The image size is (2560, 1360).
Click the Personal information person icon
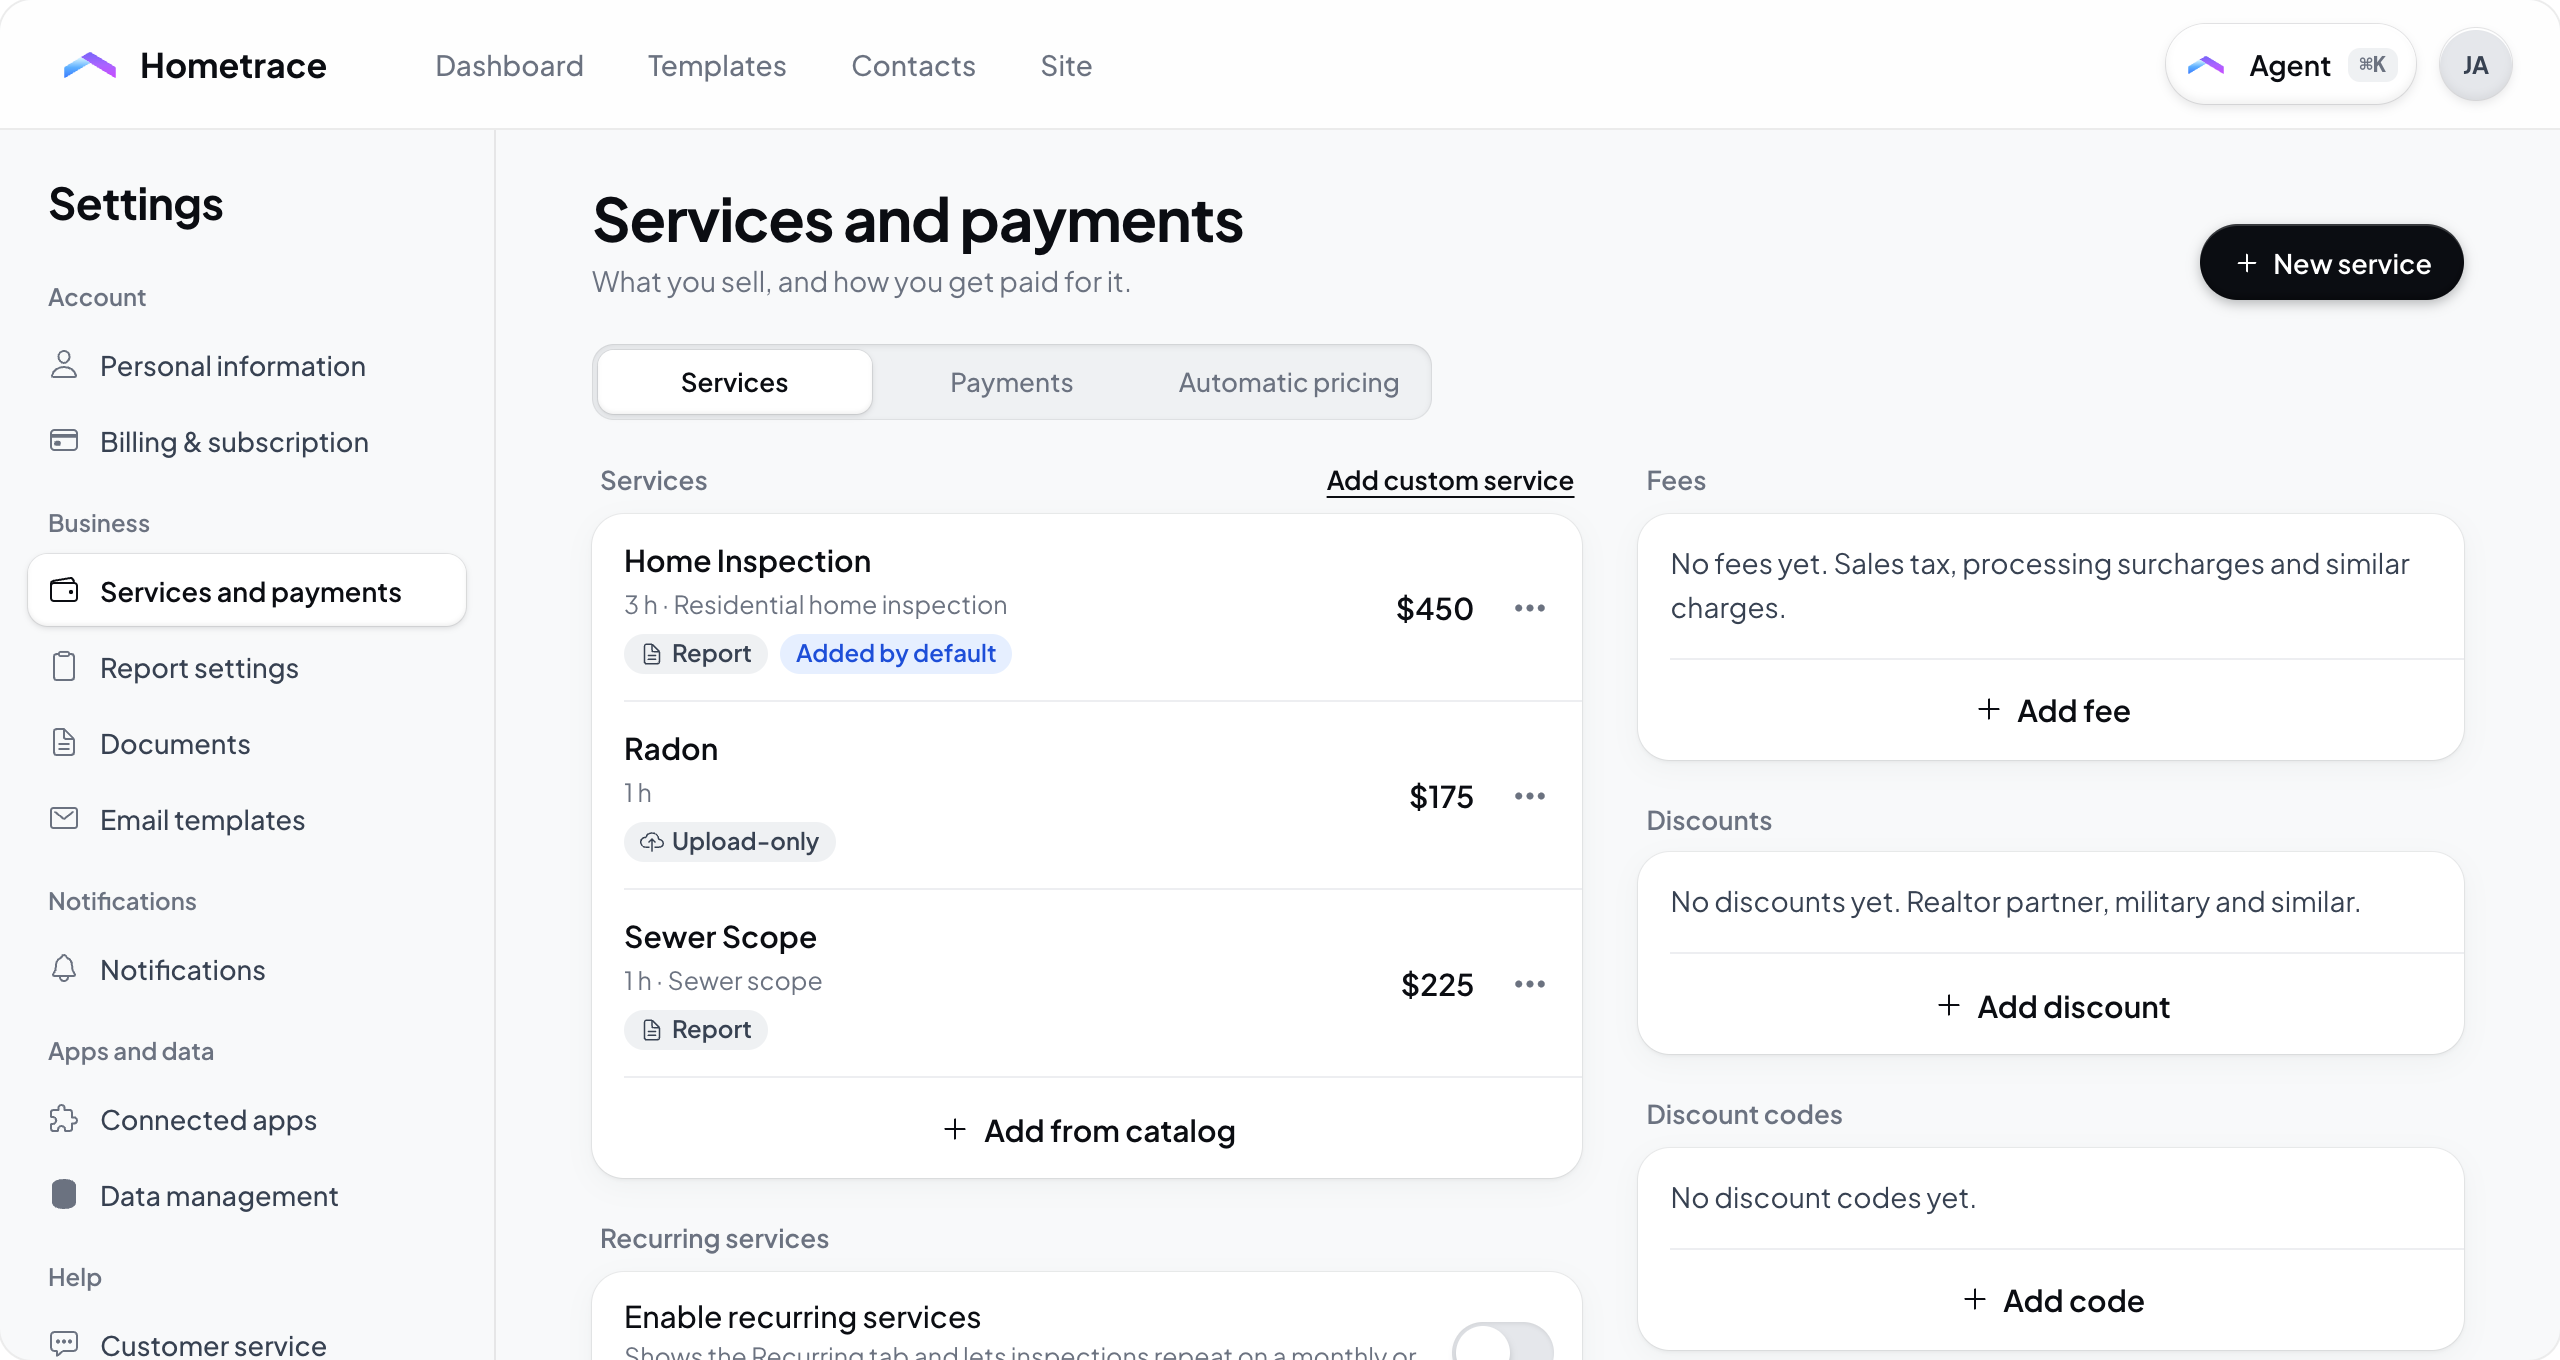pyautogui.click(x=64, y=365)
